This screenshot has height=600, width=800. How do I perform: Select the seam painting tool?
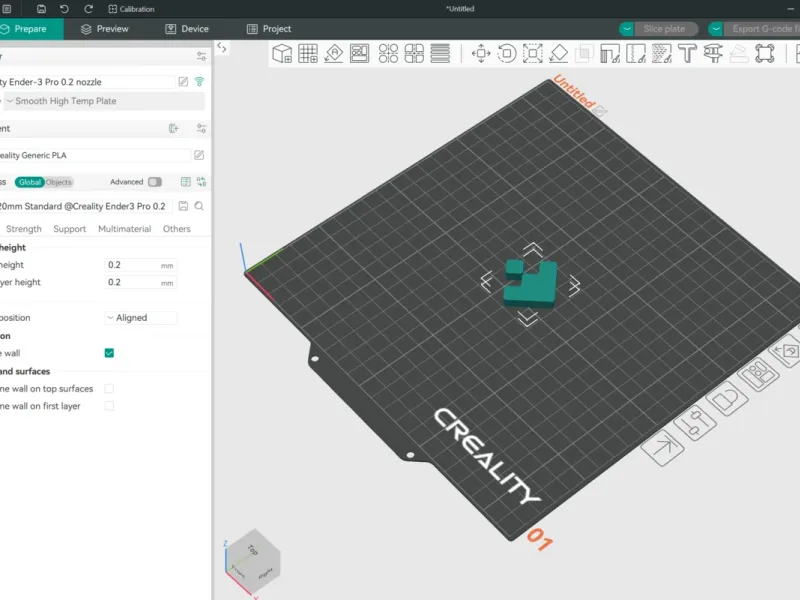tap(636, 53)
